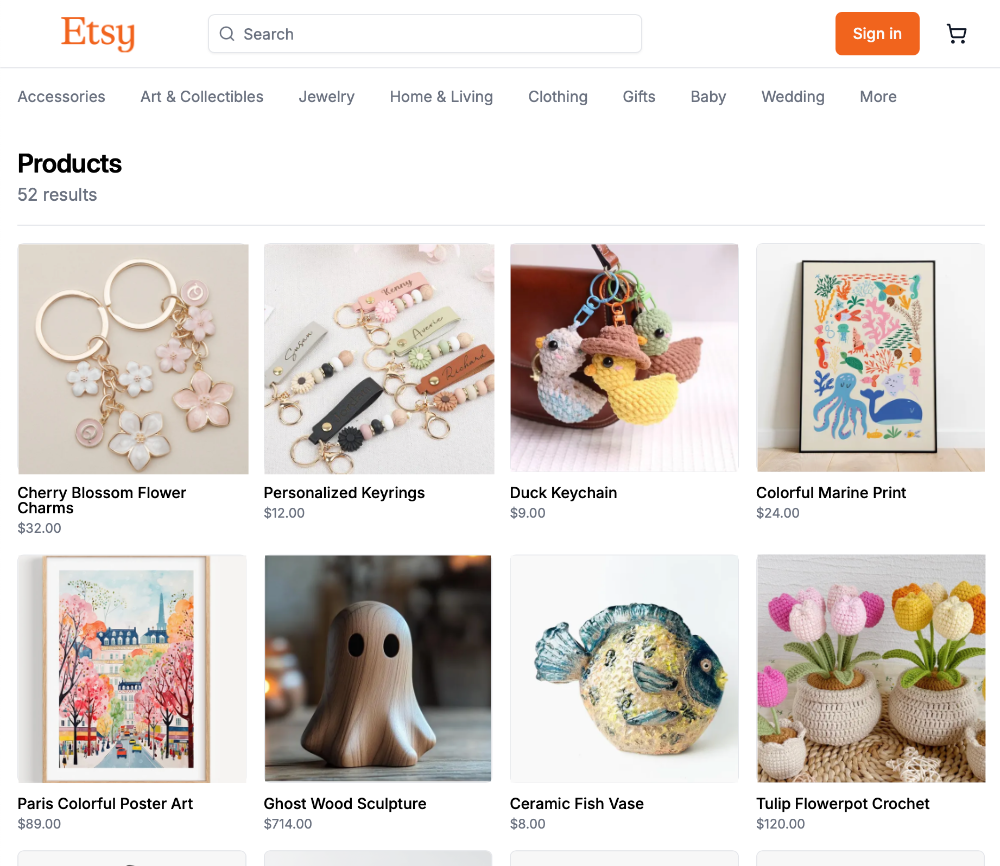Open the Cherry Blossom Flower Charms listing
Viewport: 1000px width, 866px height.
coord(133,358)
